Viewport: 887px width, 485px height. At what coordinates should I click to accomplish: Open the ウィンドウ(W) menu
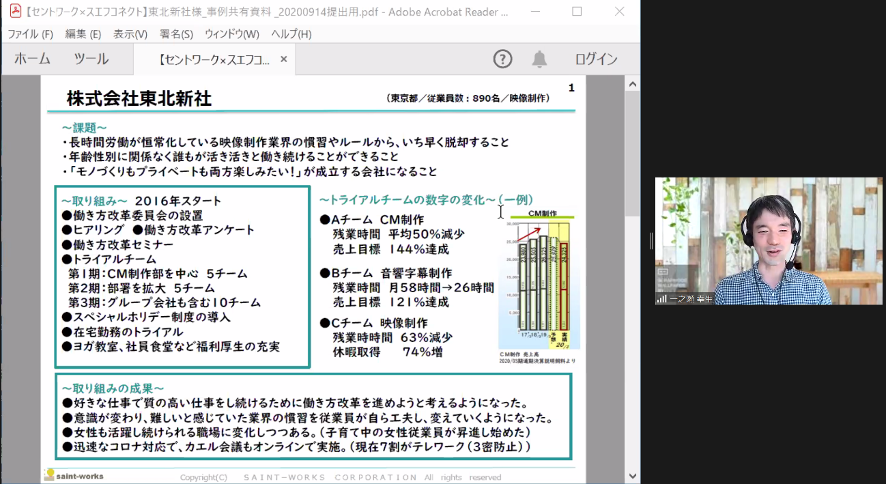pos(232,34)
